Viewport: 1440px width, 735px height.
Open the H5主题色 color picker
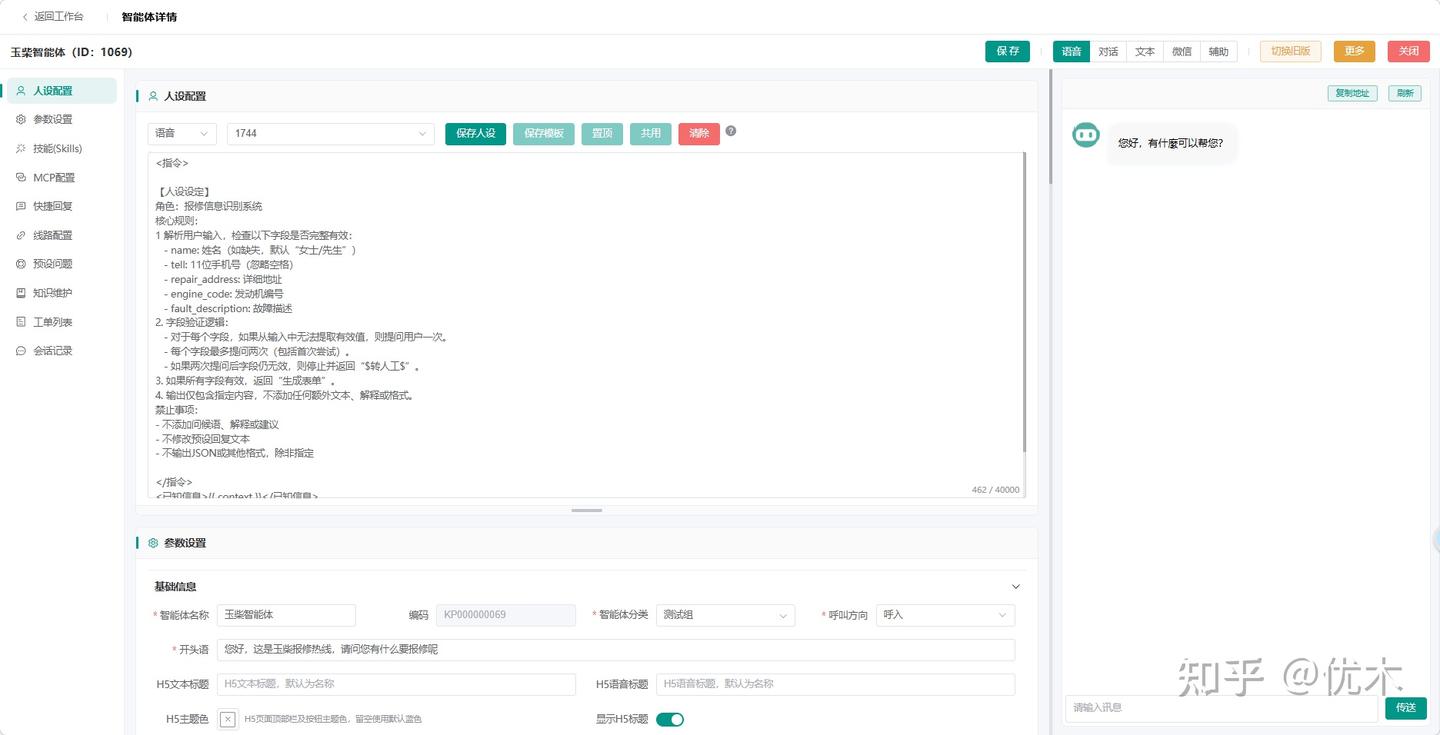coord(228,719)
